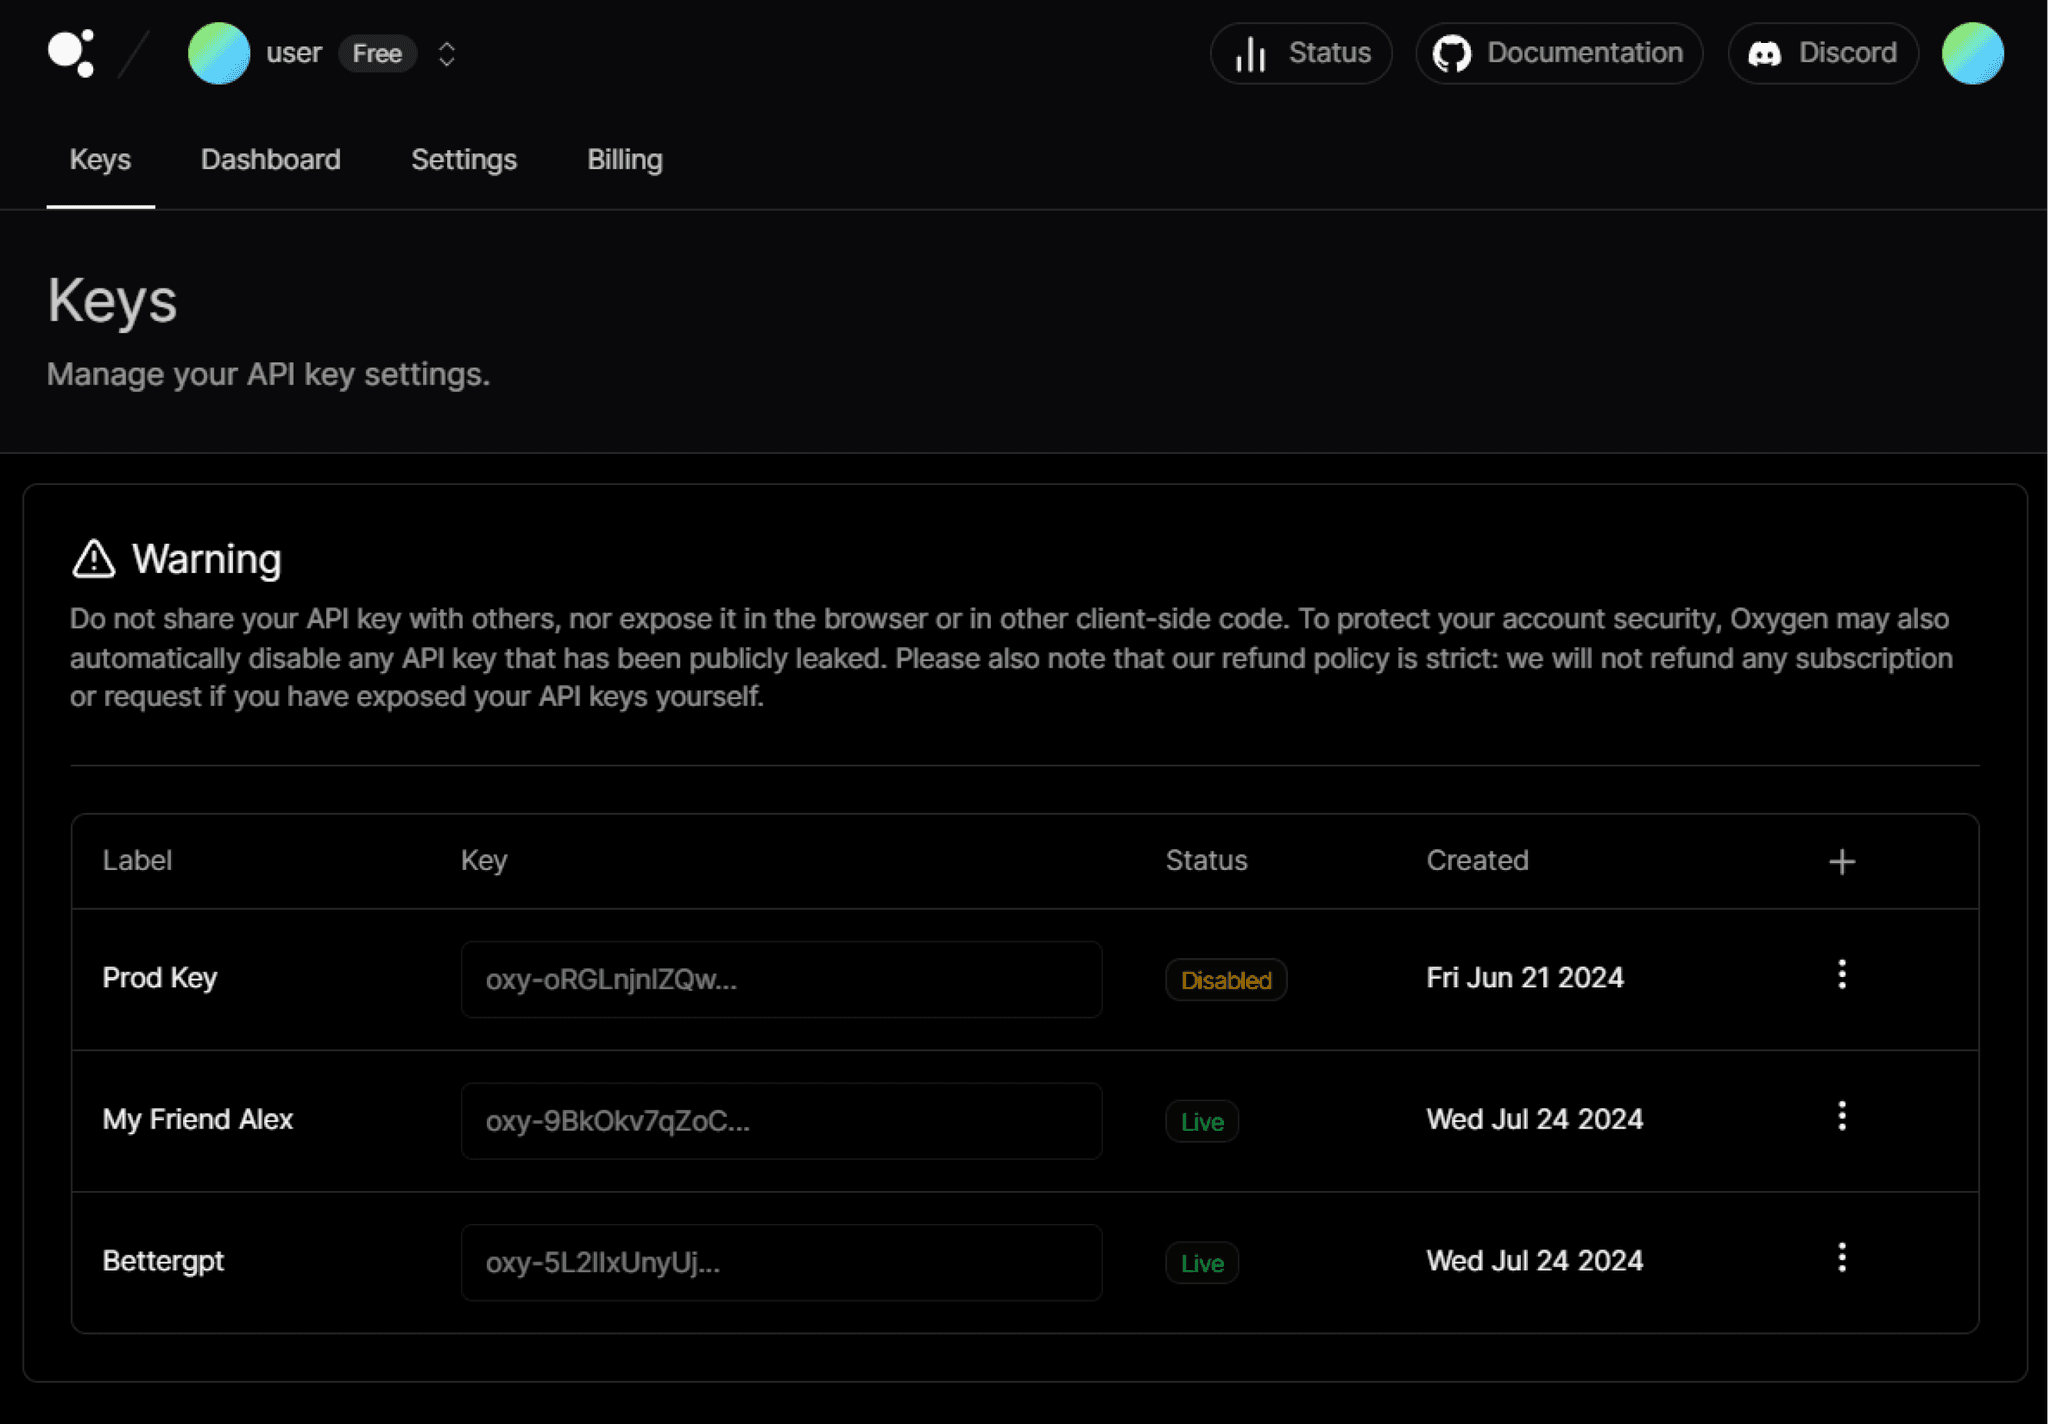Click the Free plan badge
This screenshot has width=2048, height=1424.
377,54
